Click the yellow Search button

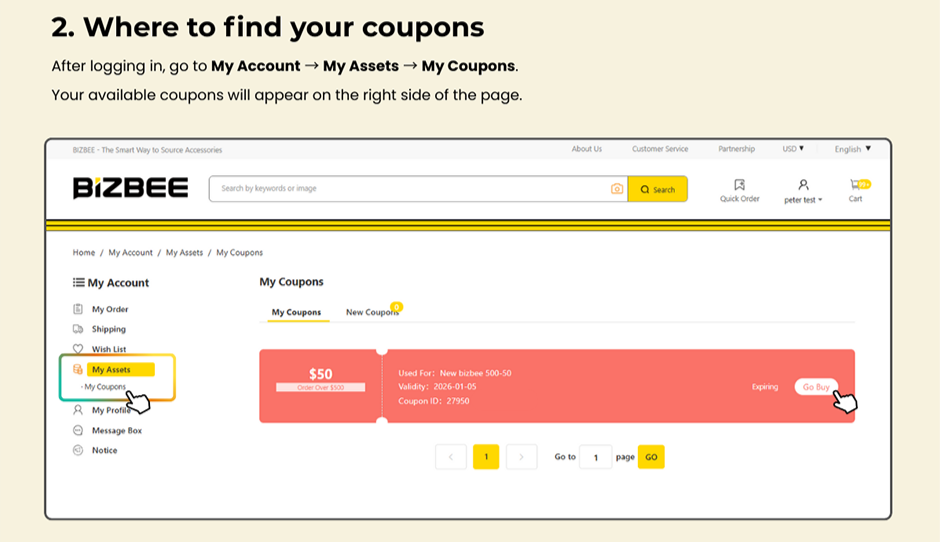(x=657, y=189)
